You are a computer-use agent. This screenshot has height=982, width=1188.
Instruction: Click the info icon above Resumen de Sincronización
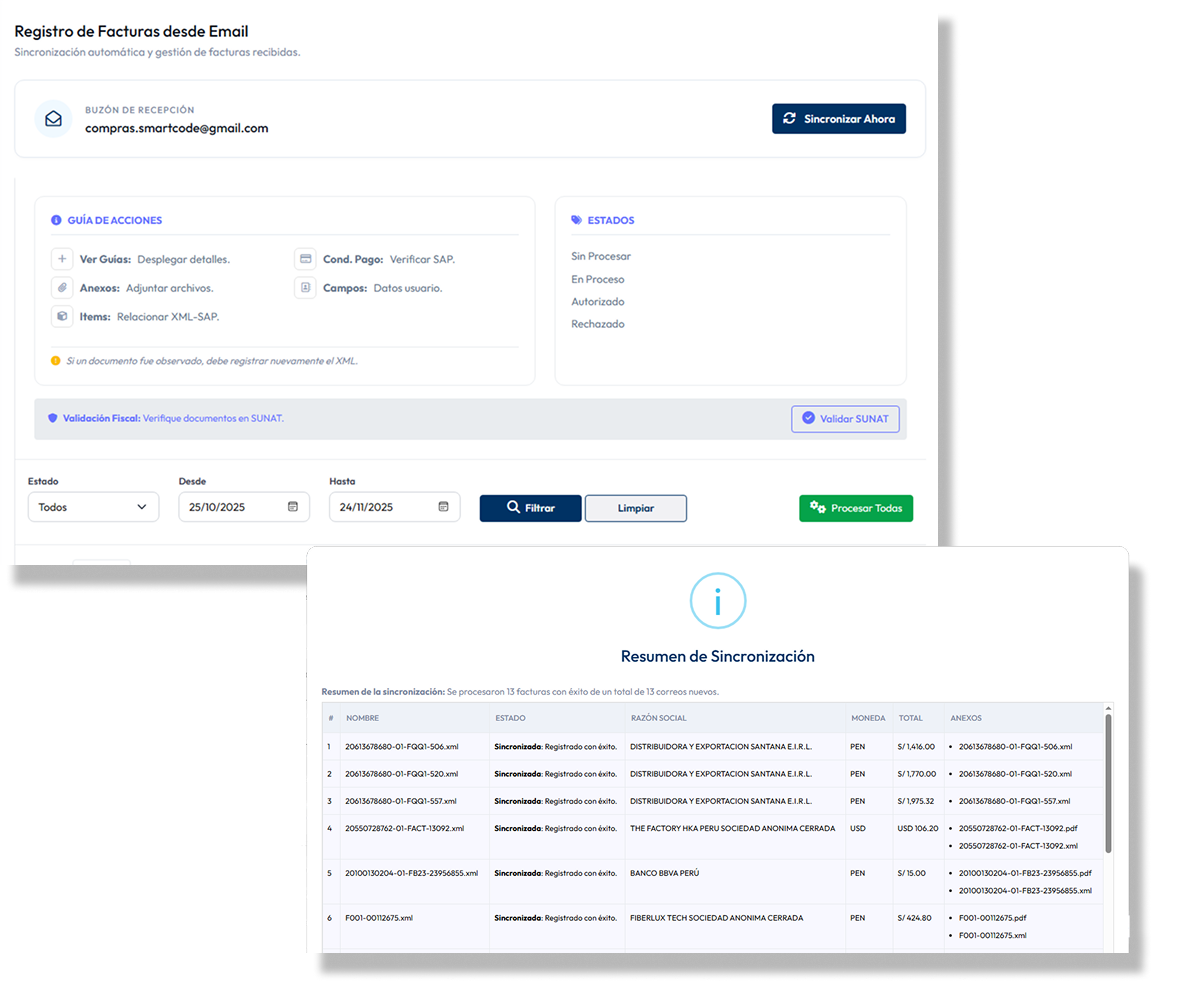(x=717, y=601)
